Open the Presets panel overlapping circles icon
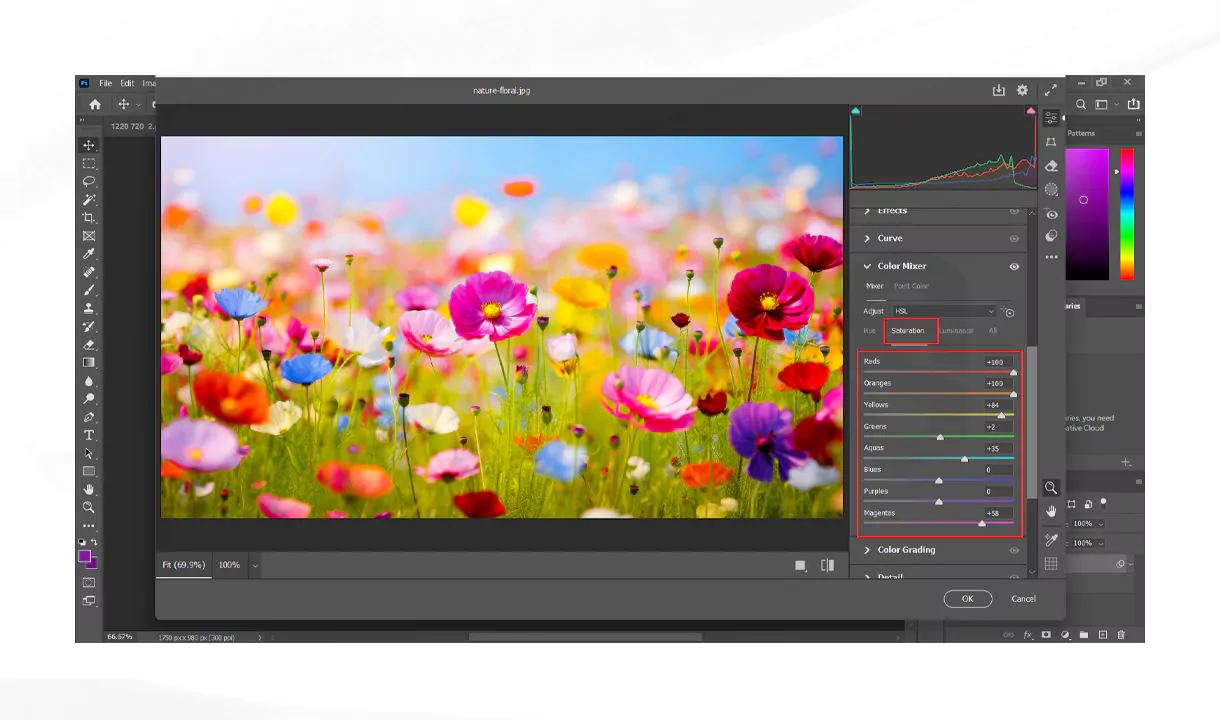The height and width of the screenshot is (720, 1220). tap(1051, 237)
